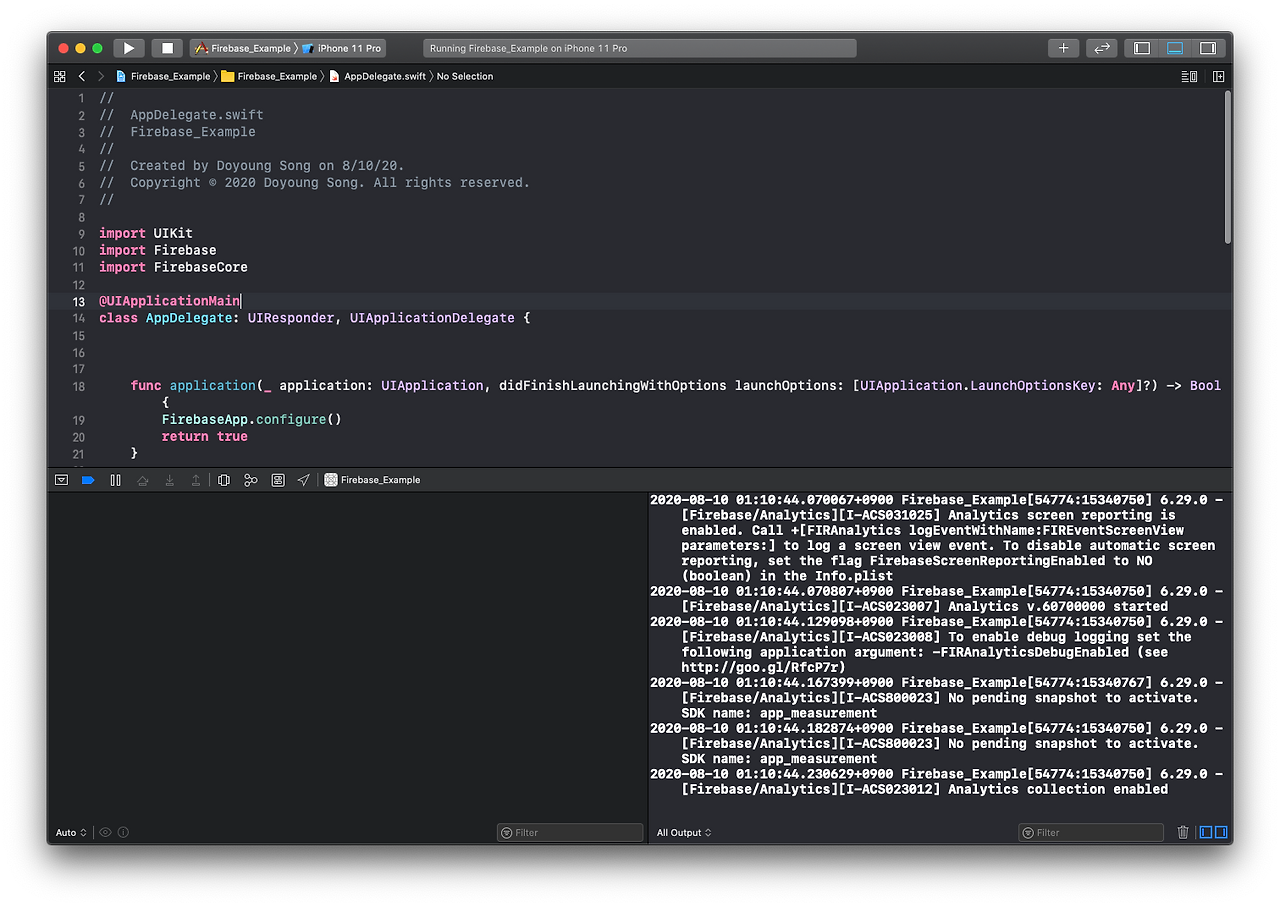This screenshot has width=1280, height=907.
Task: Click 'Analytics v.60700000 started' console line
Action: tap(1058, 606)
